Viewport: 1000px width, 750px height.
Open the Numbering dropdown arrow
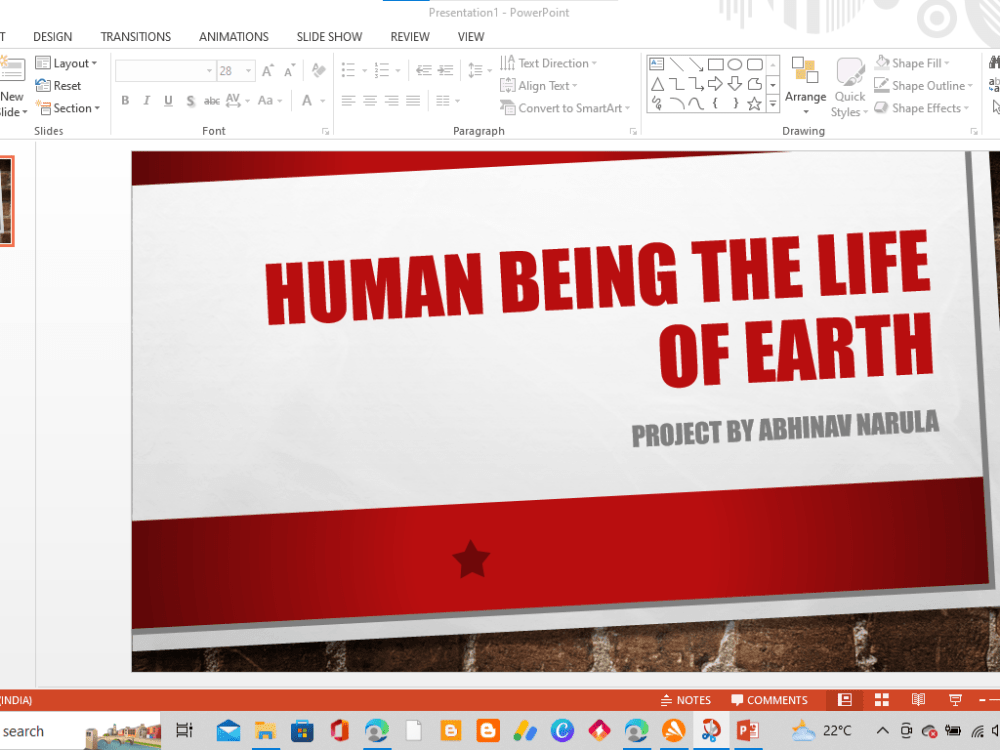[x=398, y=71]
